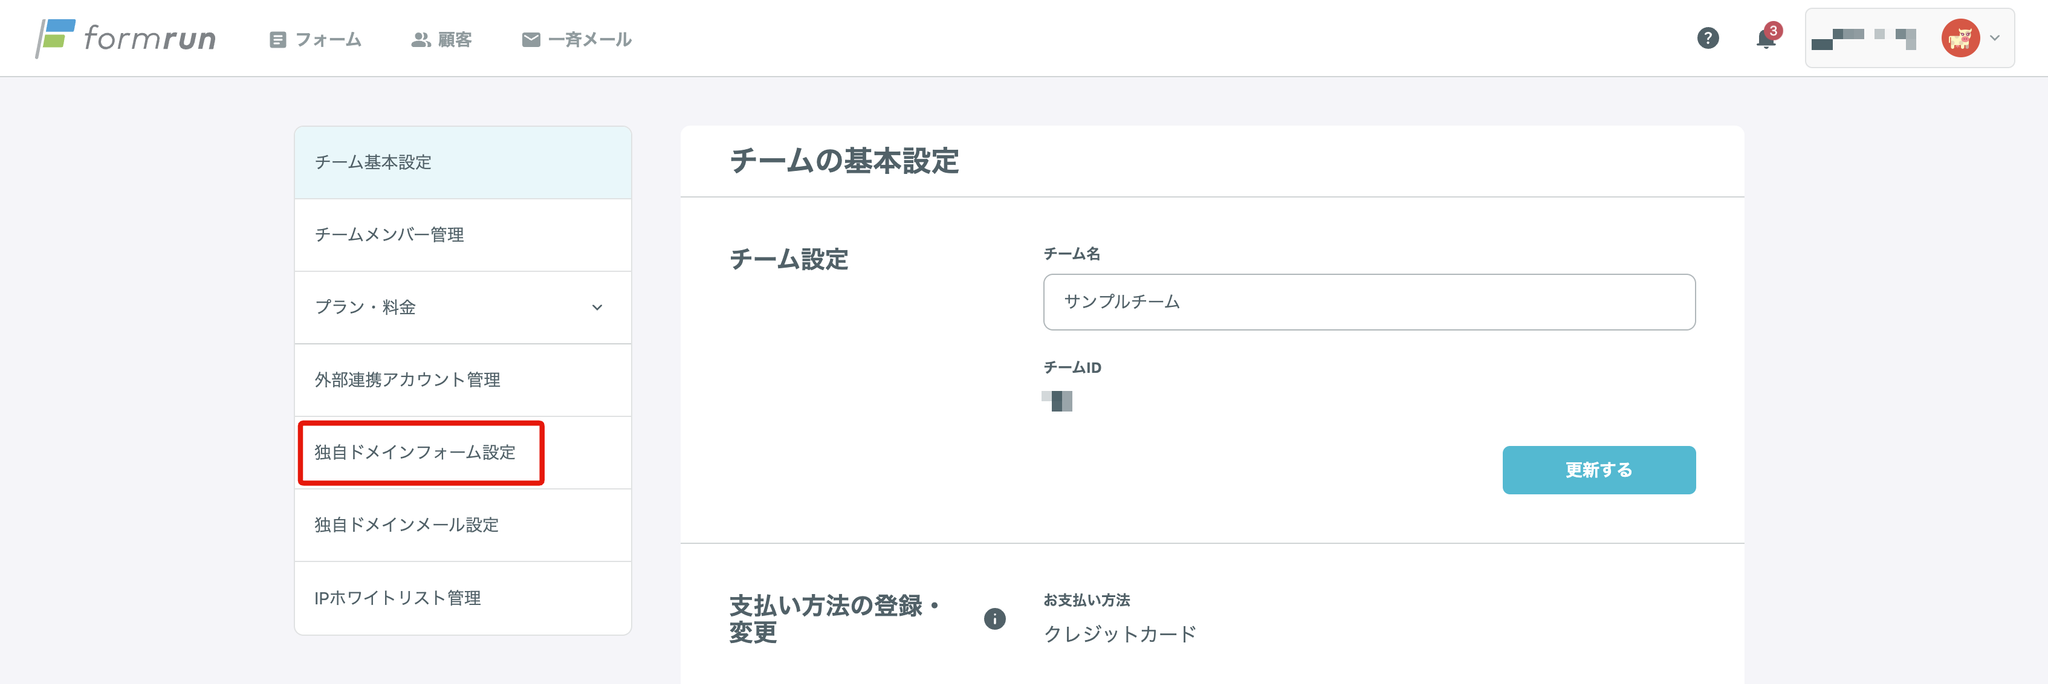Open 独自ドメインフォーム設定

[x=463, y=453]
